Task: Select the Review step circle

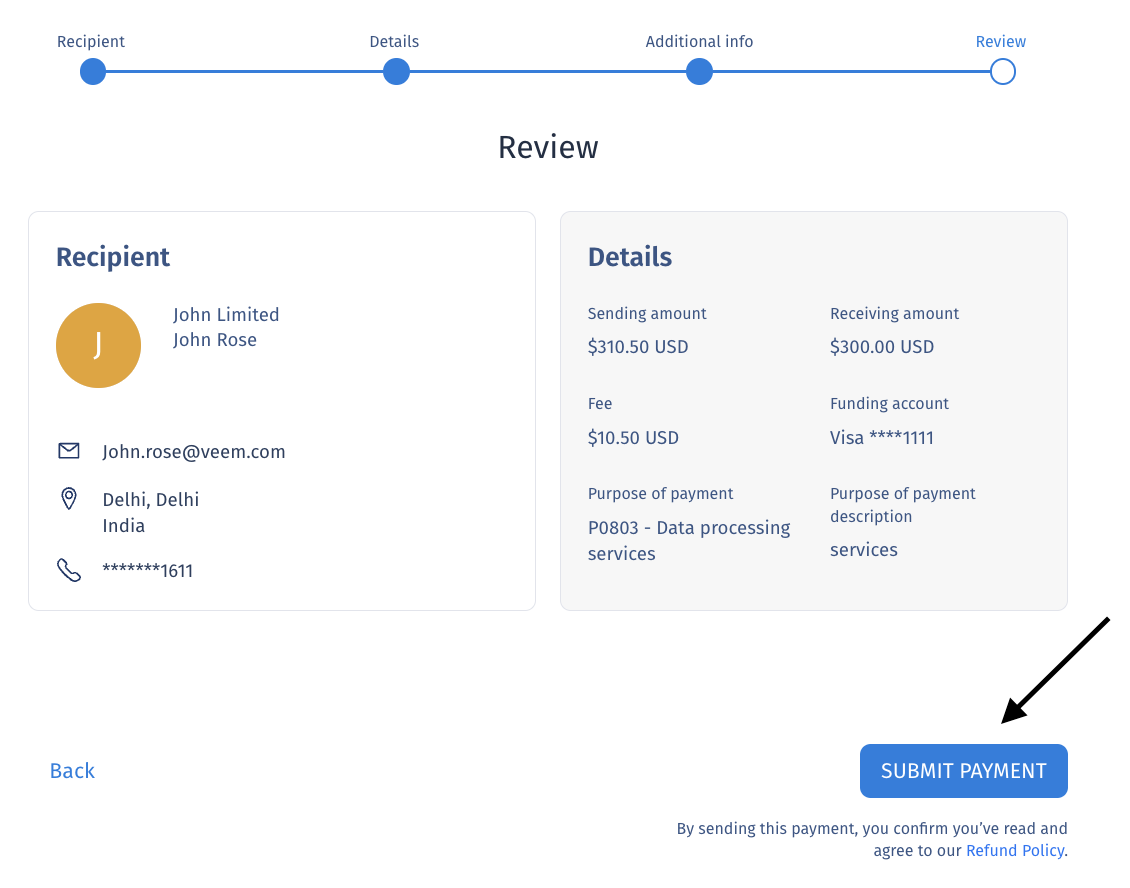Action: (1002, 72)
